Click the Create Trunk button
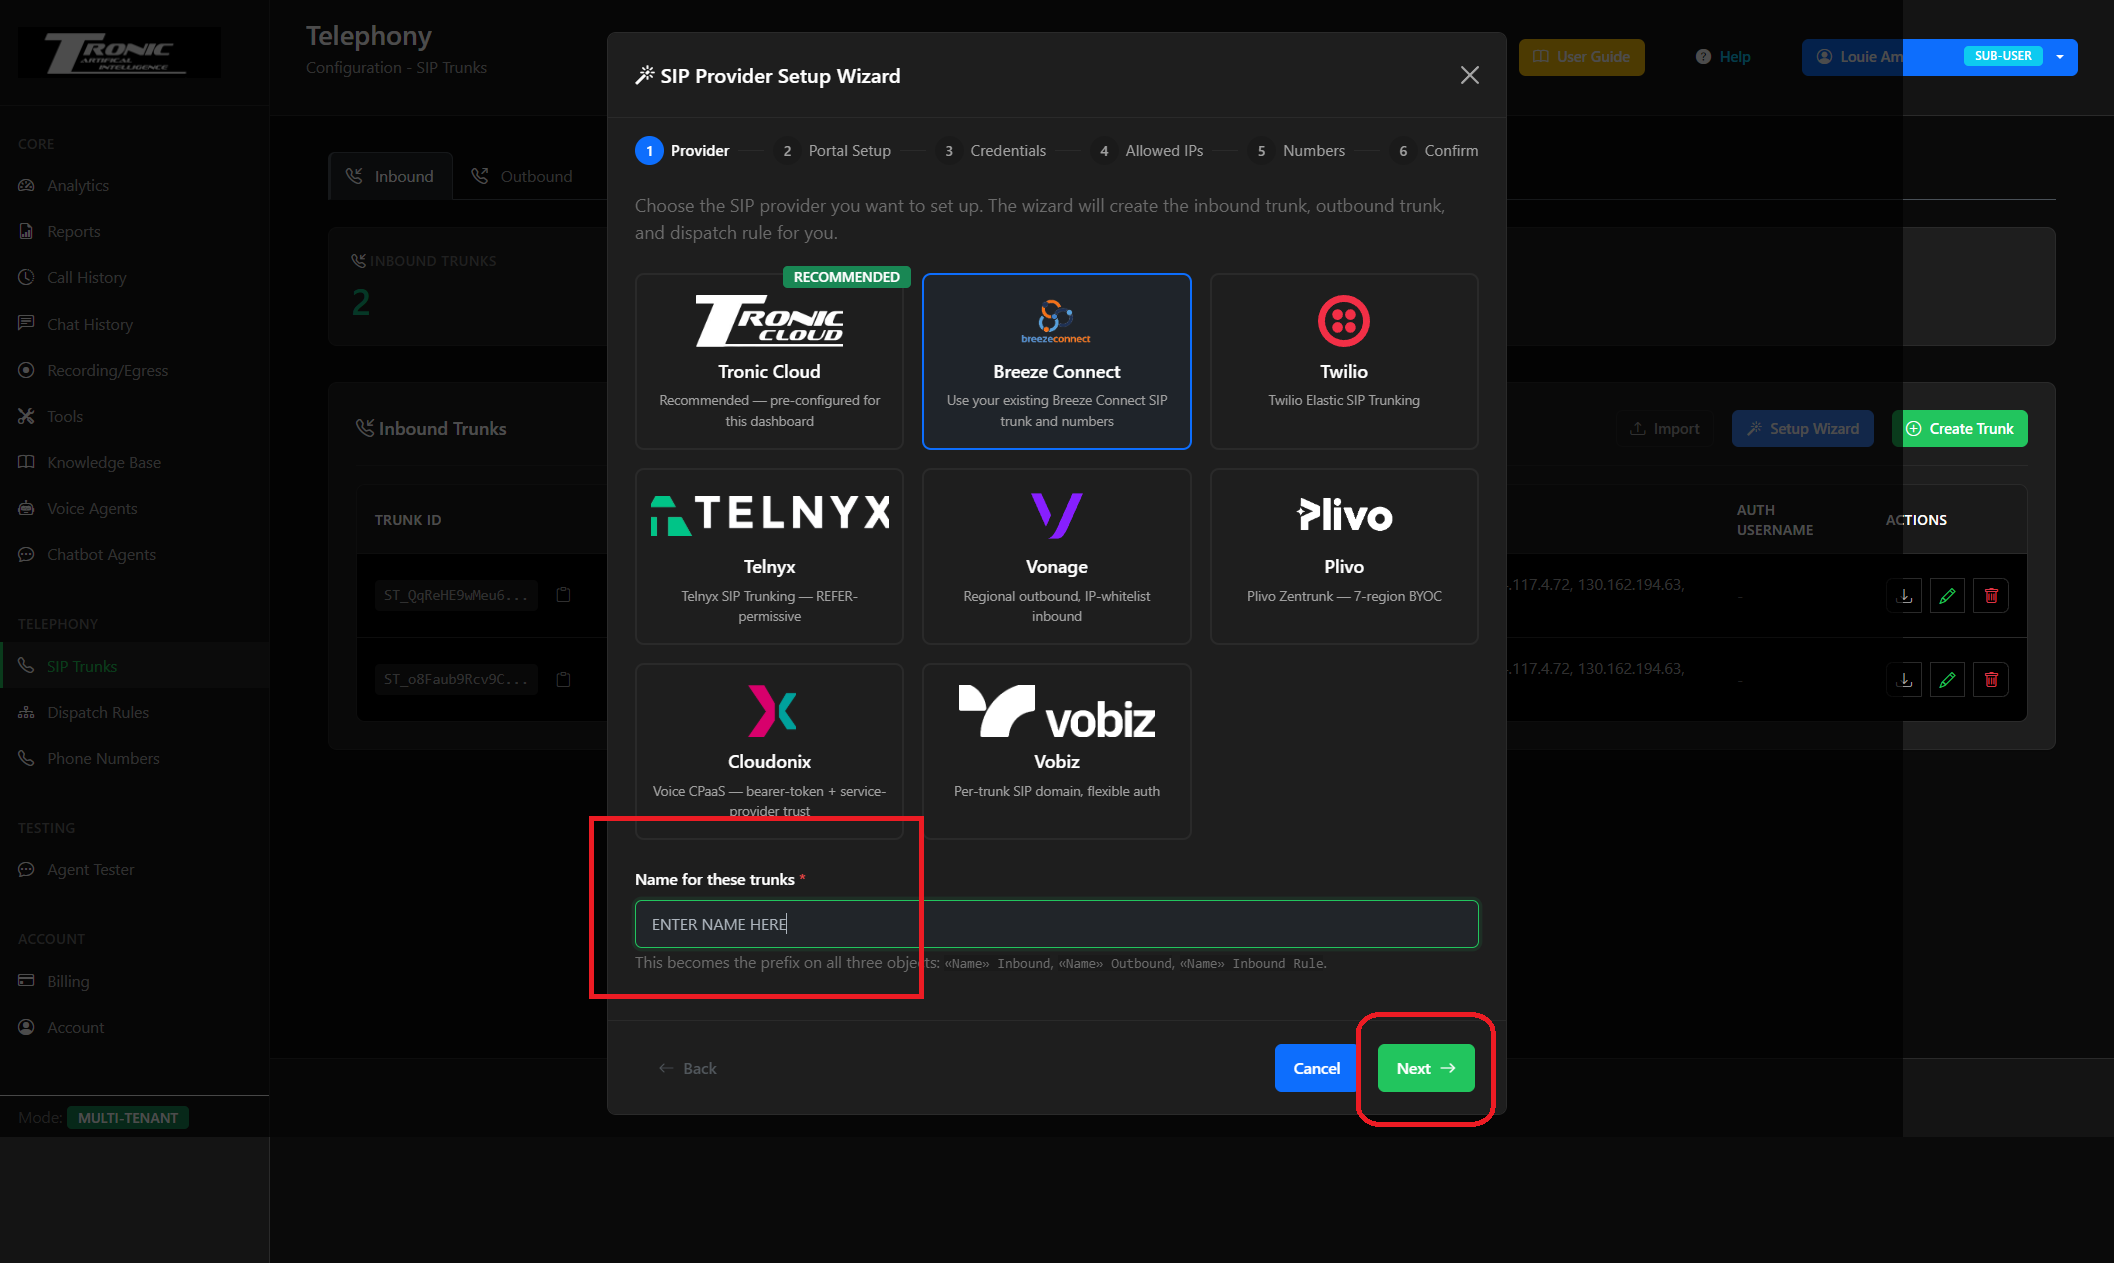Image resolution: width=2114 pixels, height=1263 pixels. click(x=1959, y=428)
